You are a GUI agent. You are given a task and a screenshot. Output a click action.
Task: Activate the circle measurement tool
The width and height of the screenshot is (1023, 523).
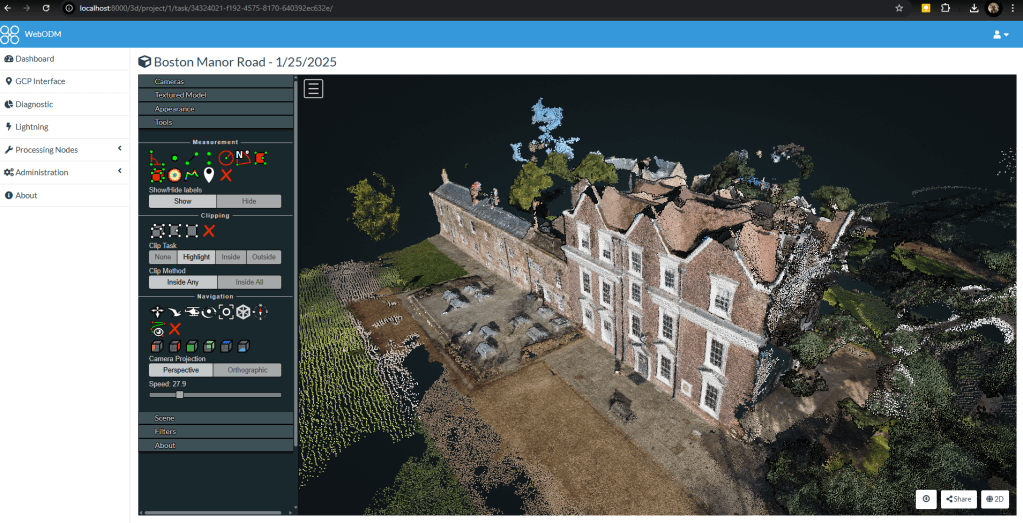(x=226, y=158)
